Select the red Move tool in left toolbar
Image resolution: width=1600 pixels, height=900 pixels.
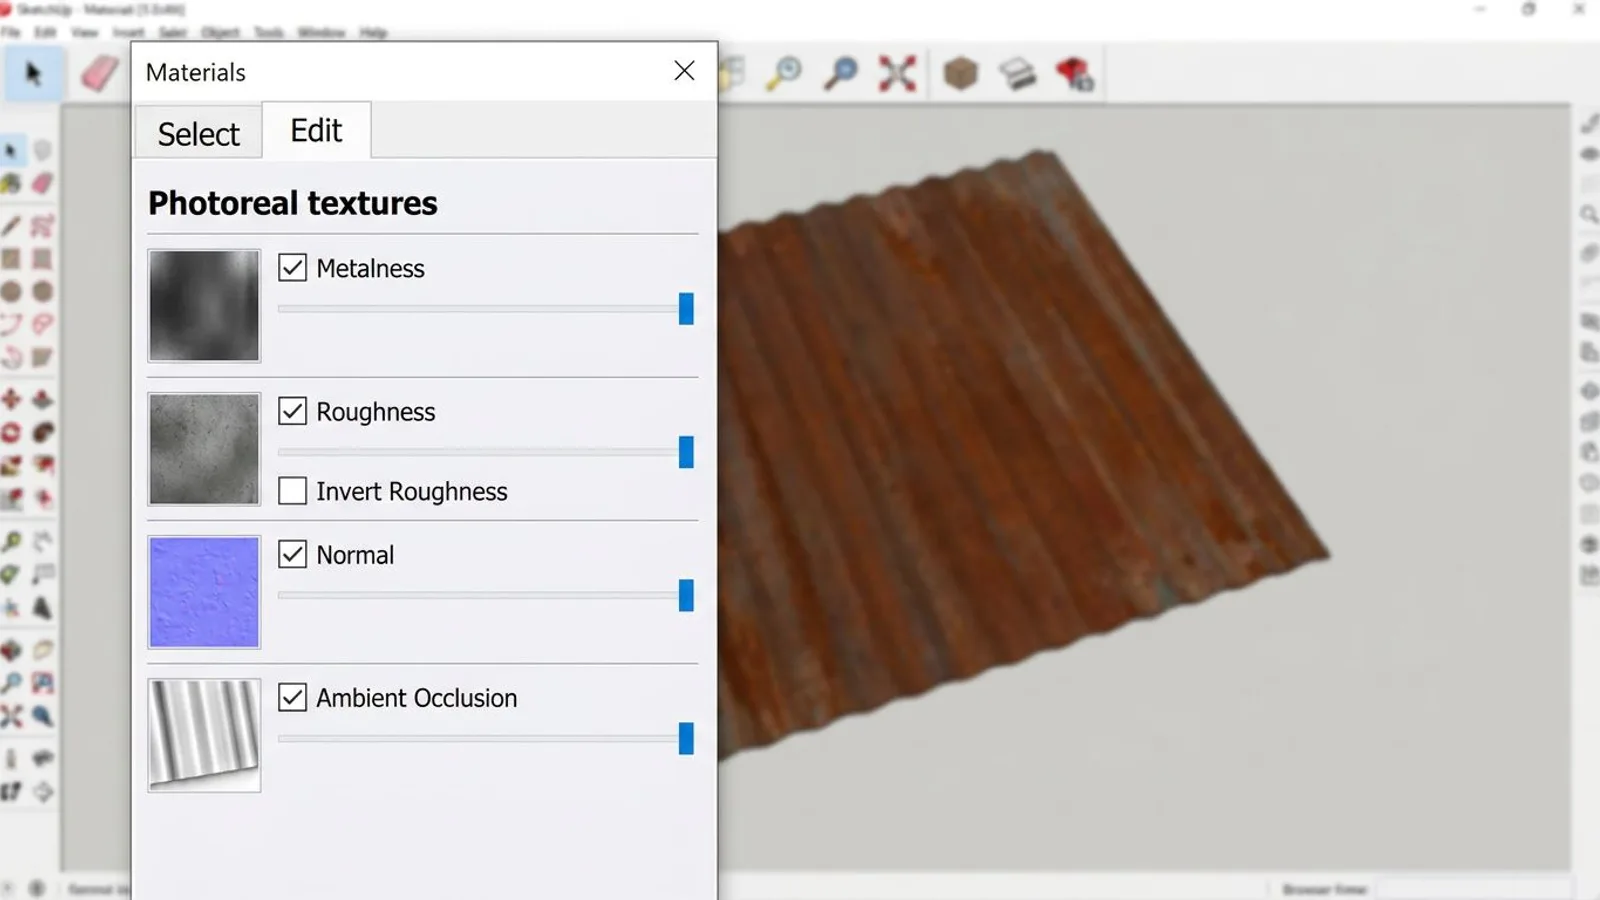(11, 399)
